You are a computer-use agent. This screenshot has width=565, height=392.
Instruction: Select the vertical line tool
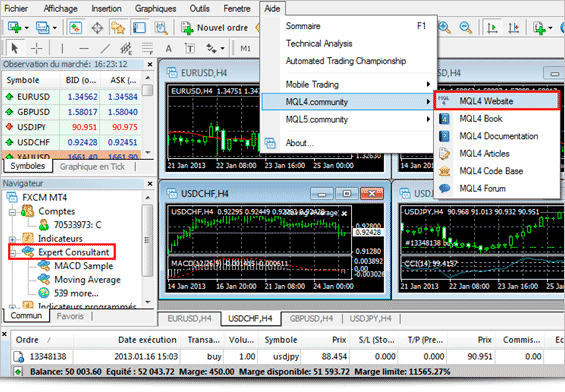[62, 48]
